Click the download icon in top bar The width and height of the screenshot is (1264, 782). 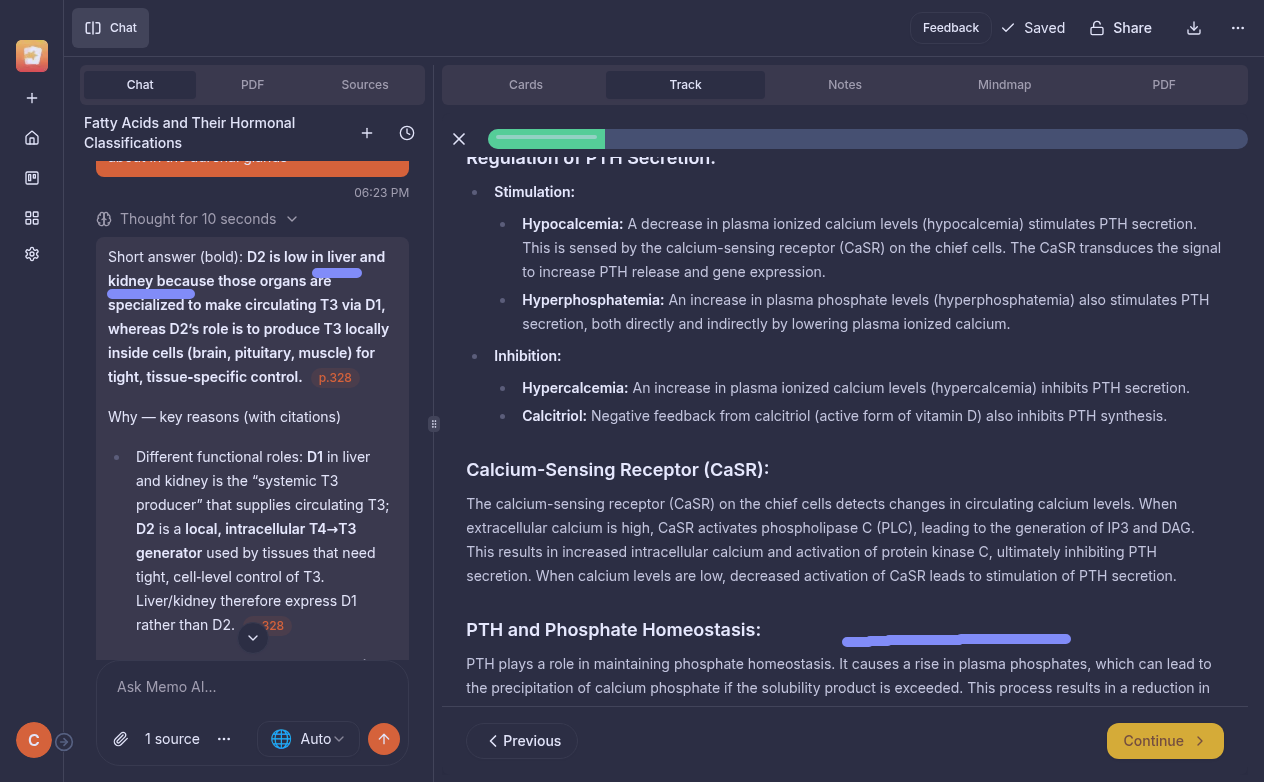1193,28
